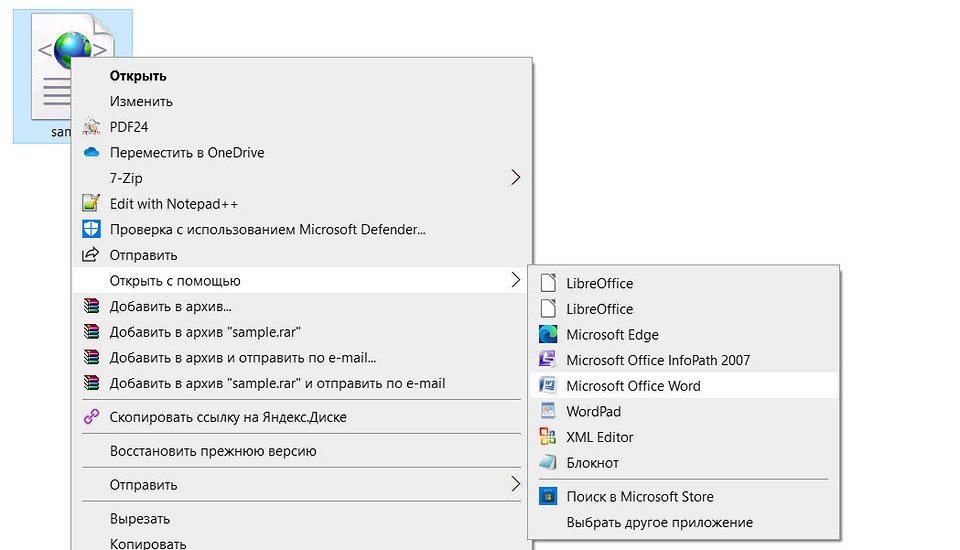
Task: Click the Notepad++ icon
Action: point(91,203)
